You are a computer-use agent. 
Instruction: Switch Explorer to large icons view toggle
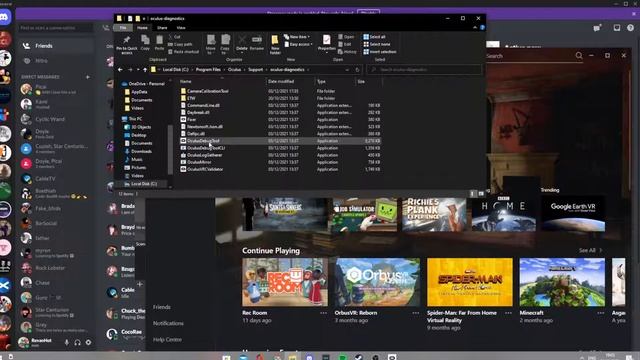click(x=481, y=194)
